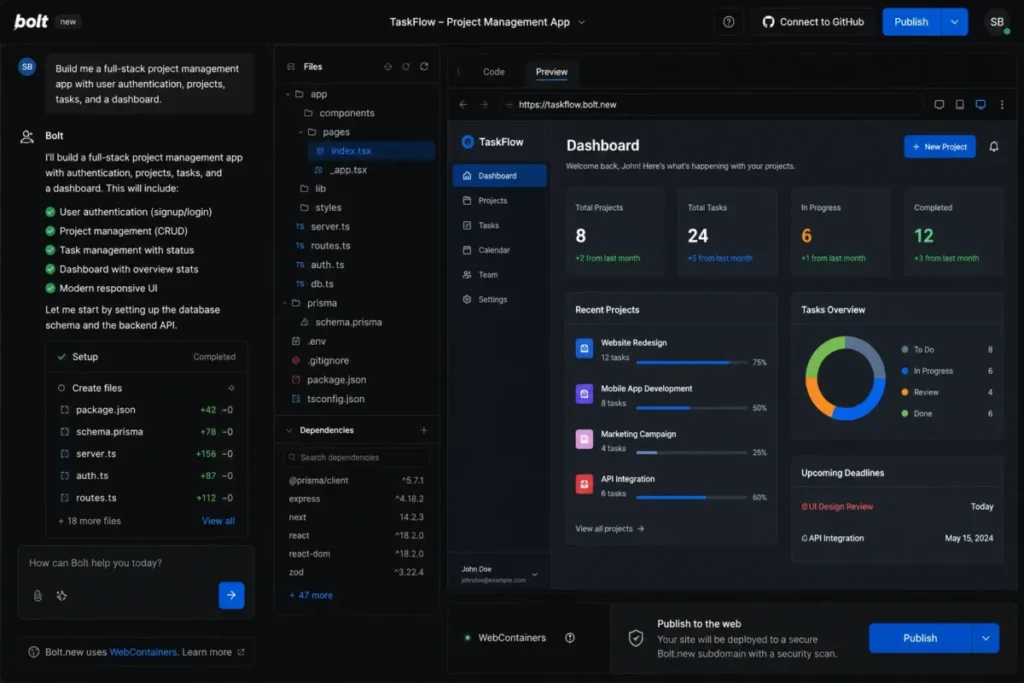Screen dimensions: 1024x683
Task: Click View all files link
Action: (x=218, y=521)
